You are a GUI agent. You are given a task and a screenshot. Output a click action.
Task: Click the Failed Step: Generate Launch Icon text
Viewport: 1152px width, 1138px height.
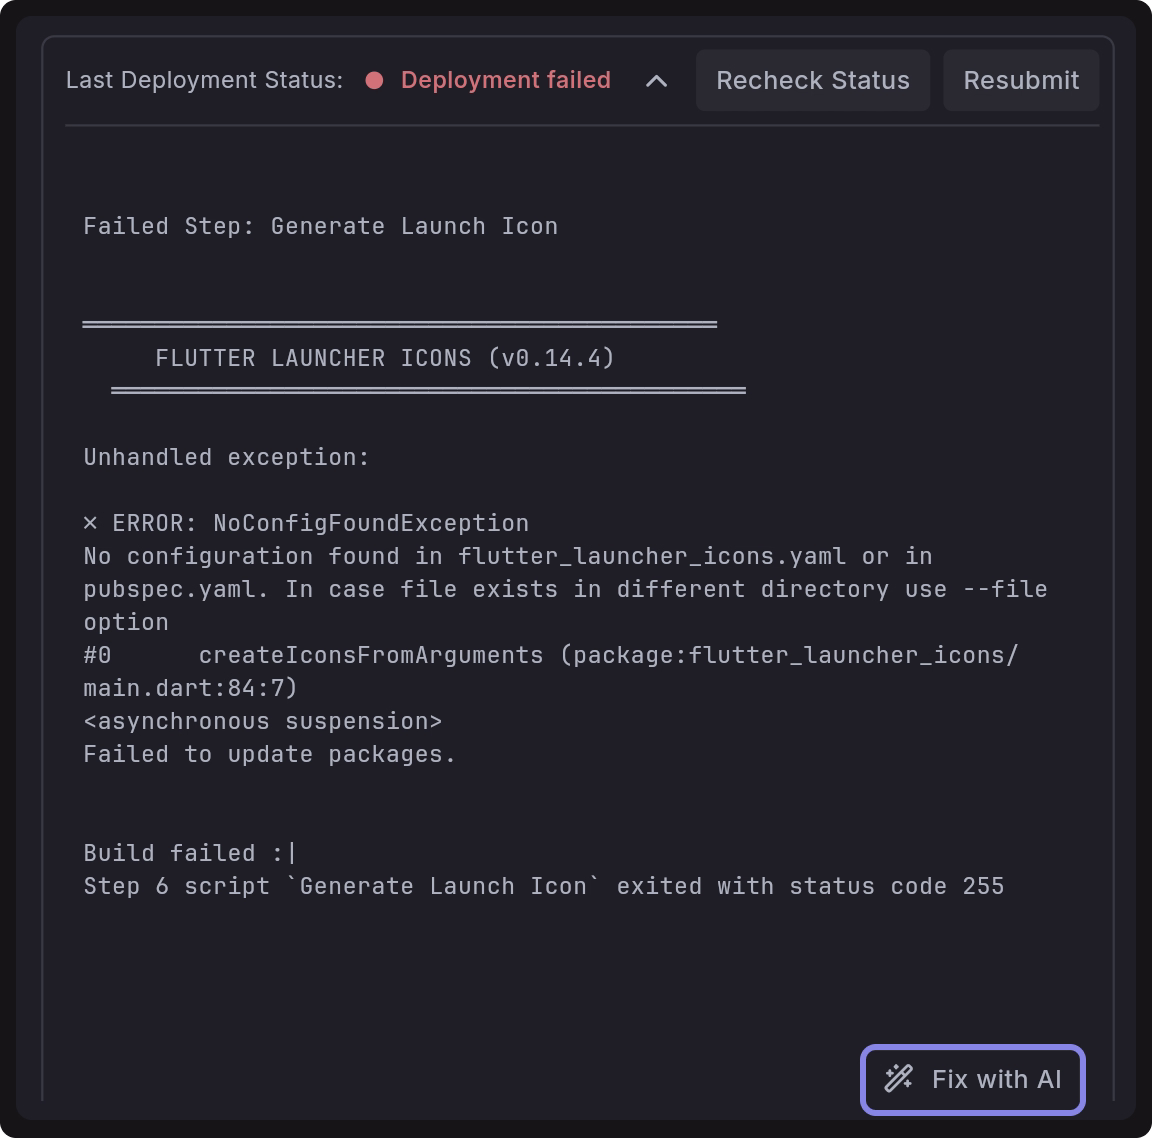[320, 226]
